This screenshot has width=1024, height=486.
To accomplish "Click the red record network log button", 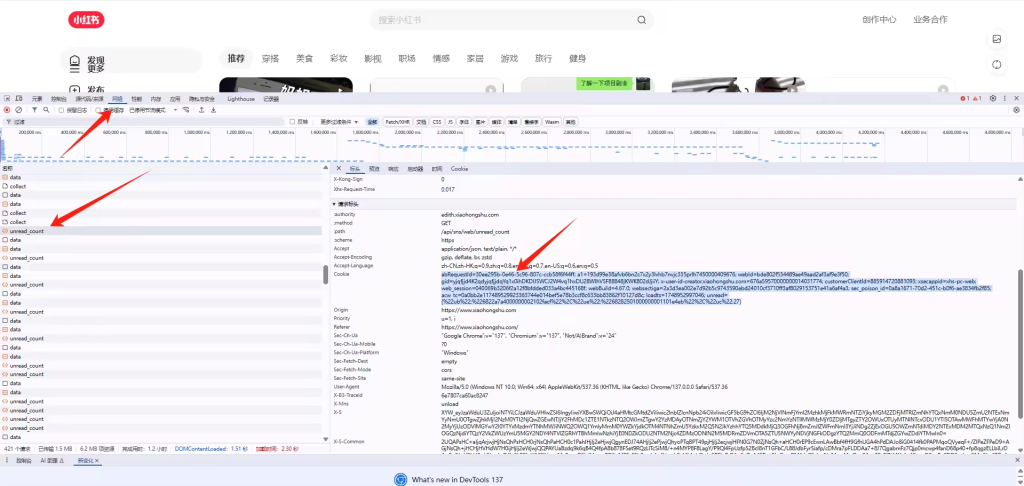I will click(7, 110).
